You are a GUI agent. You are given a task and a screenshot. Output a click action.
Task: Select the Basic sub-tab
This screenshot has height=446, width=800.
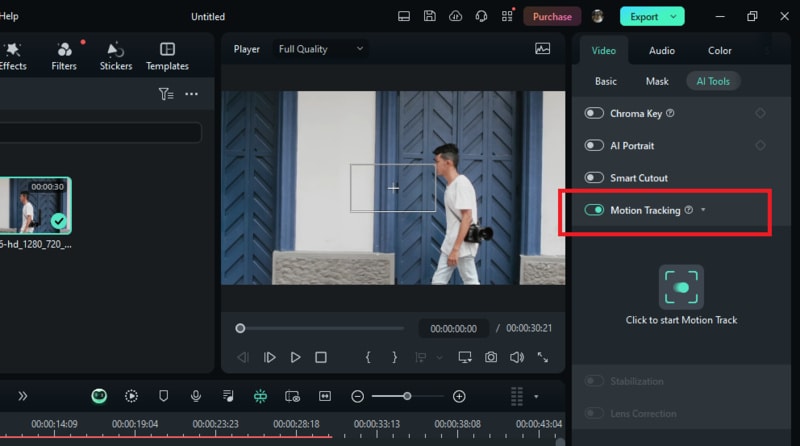pyautogui.click(x=606, y=81)
